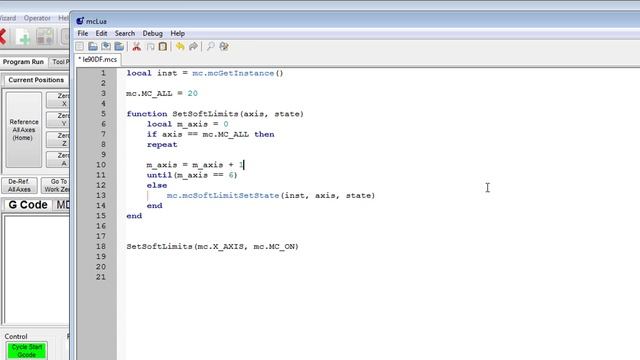
Task: Click the Find and Replace icon
Action: point(224,47)
